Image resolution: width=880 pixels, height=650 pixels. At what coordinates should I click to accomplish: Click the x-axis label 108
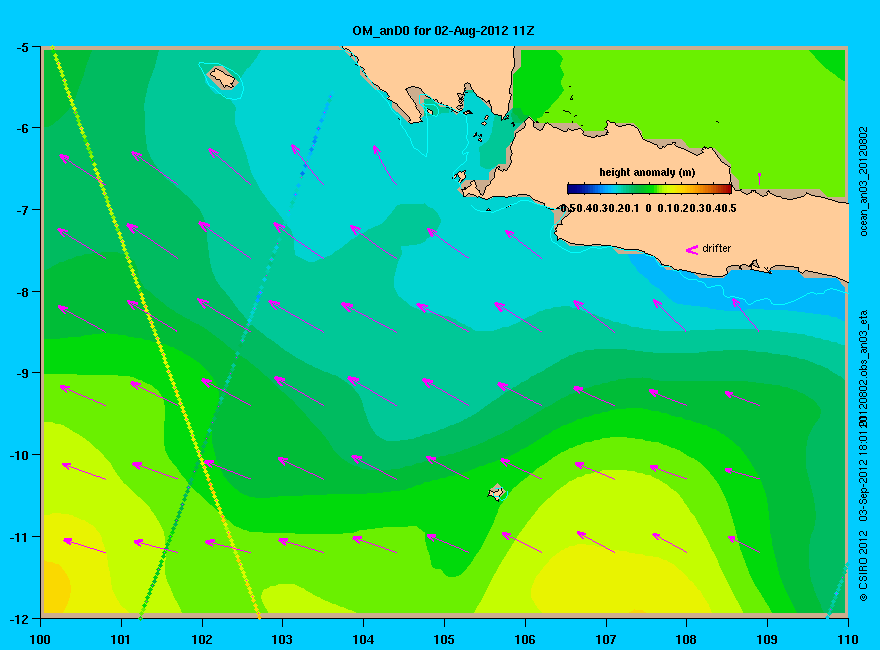coord(686,639)
